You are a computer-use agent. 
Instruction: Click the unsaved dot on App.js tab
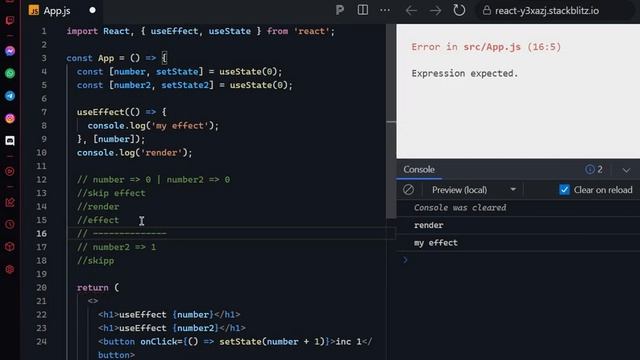(x=93, y=10)
